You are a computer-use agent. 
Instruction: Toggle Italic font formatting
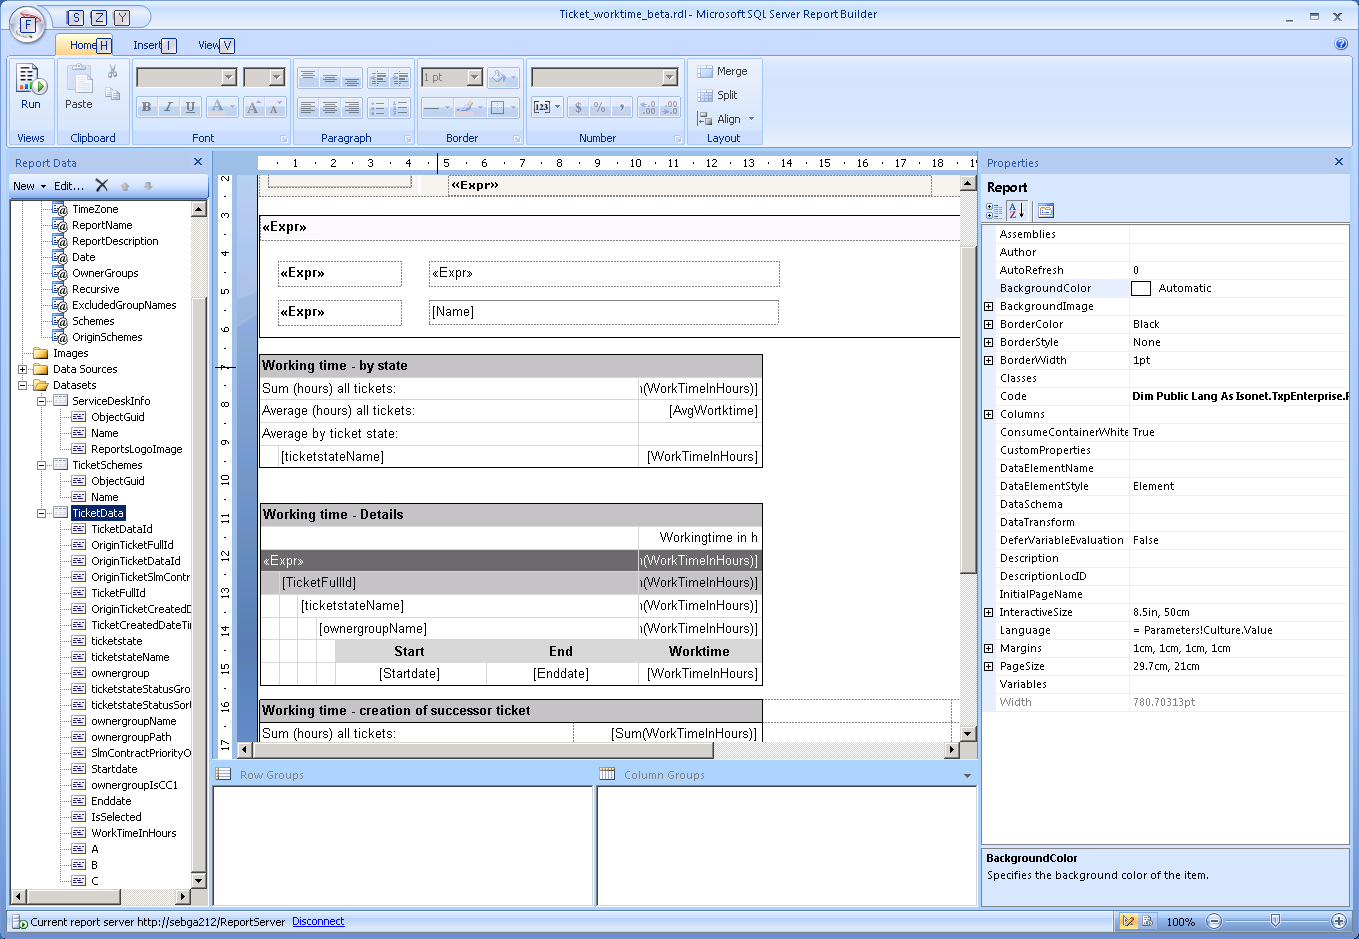pos(169,107)
